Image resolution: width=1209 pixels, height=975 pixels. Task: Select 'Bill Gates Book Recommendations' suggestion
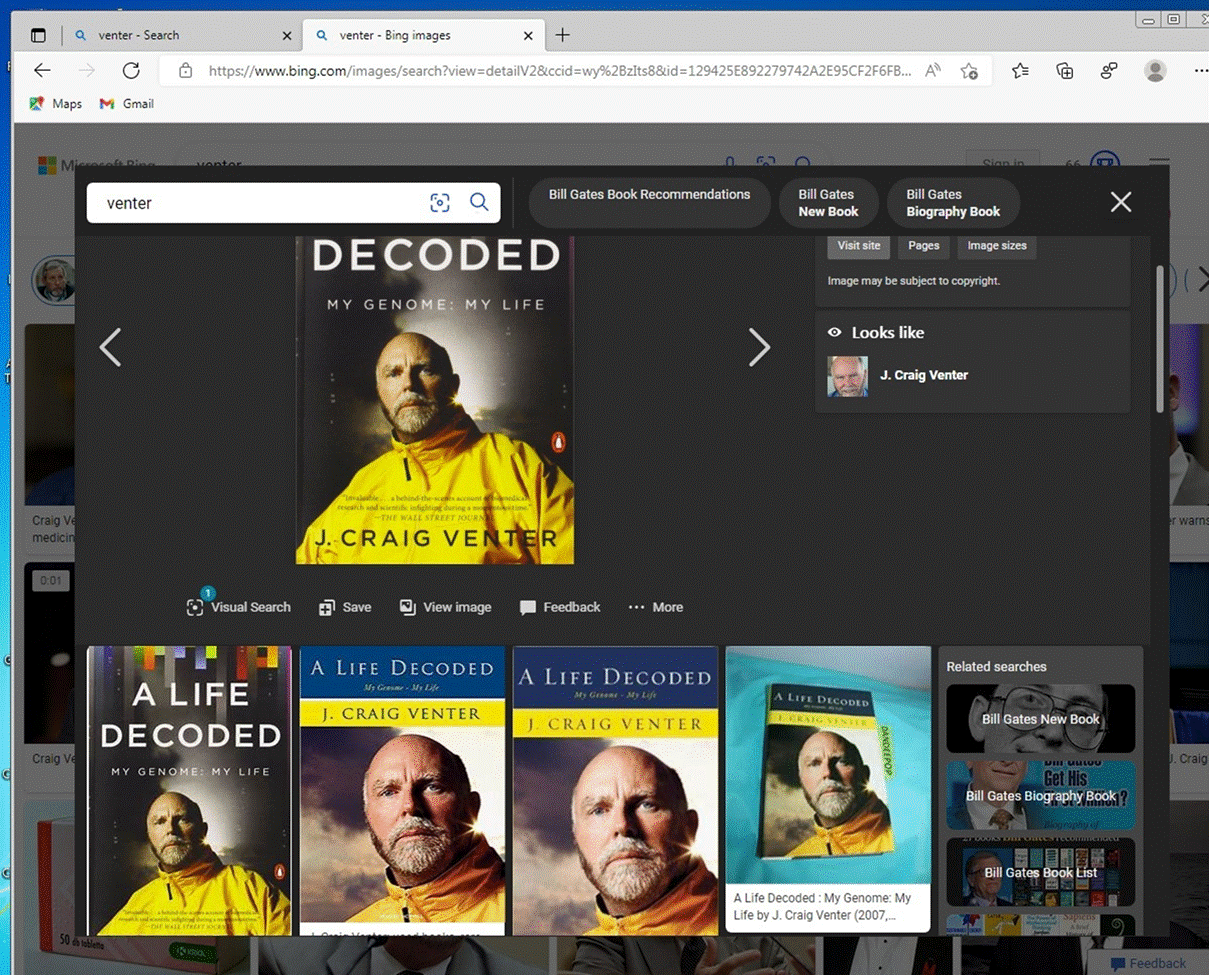tap(649, 203)
